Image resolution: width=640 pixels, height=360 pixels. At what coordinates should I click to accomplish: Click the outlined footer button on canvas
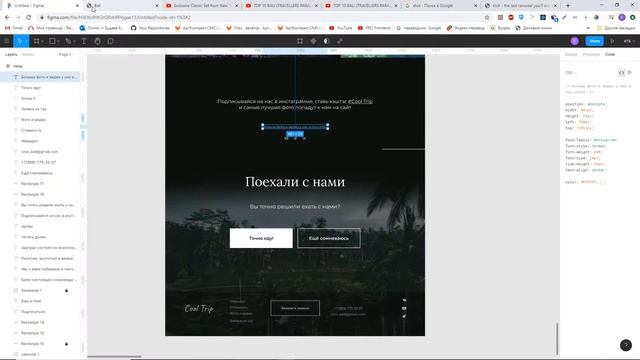(x=295, y=308)
